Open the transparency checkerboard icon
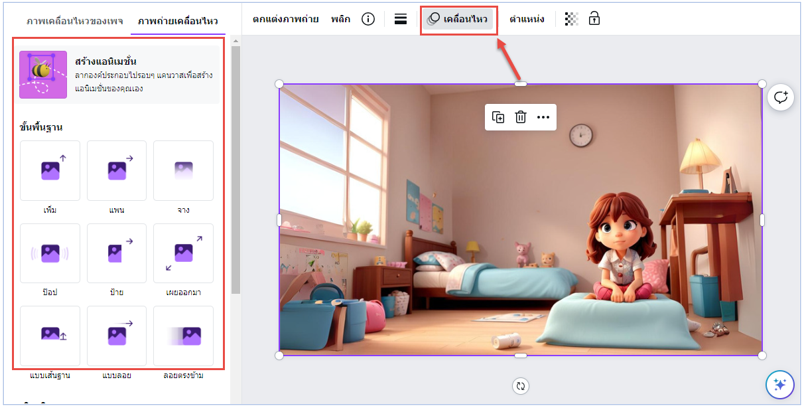Screen dimensions: 804x407 pos(571,19)
